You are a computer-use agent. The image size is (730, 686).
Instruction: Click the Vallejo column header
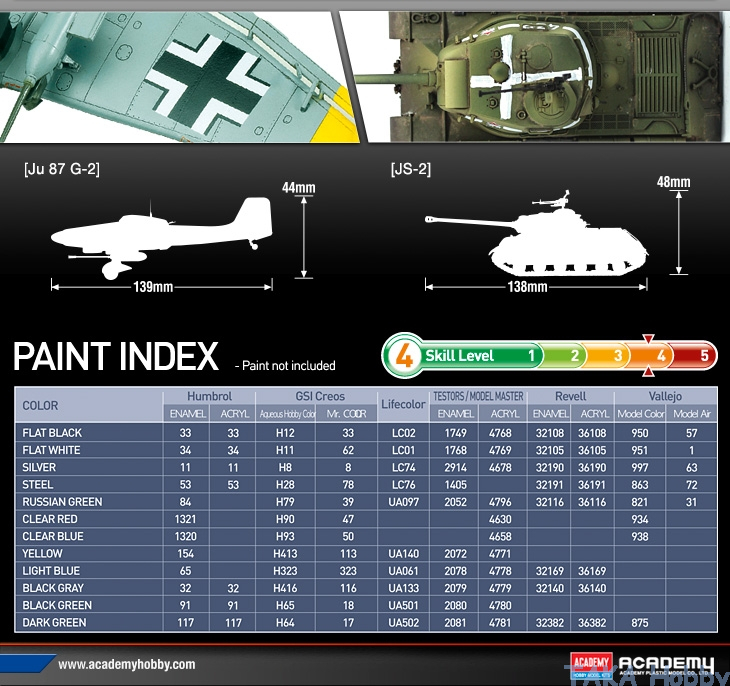point(671,396)
